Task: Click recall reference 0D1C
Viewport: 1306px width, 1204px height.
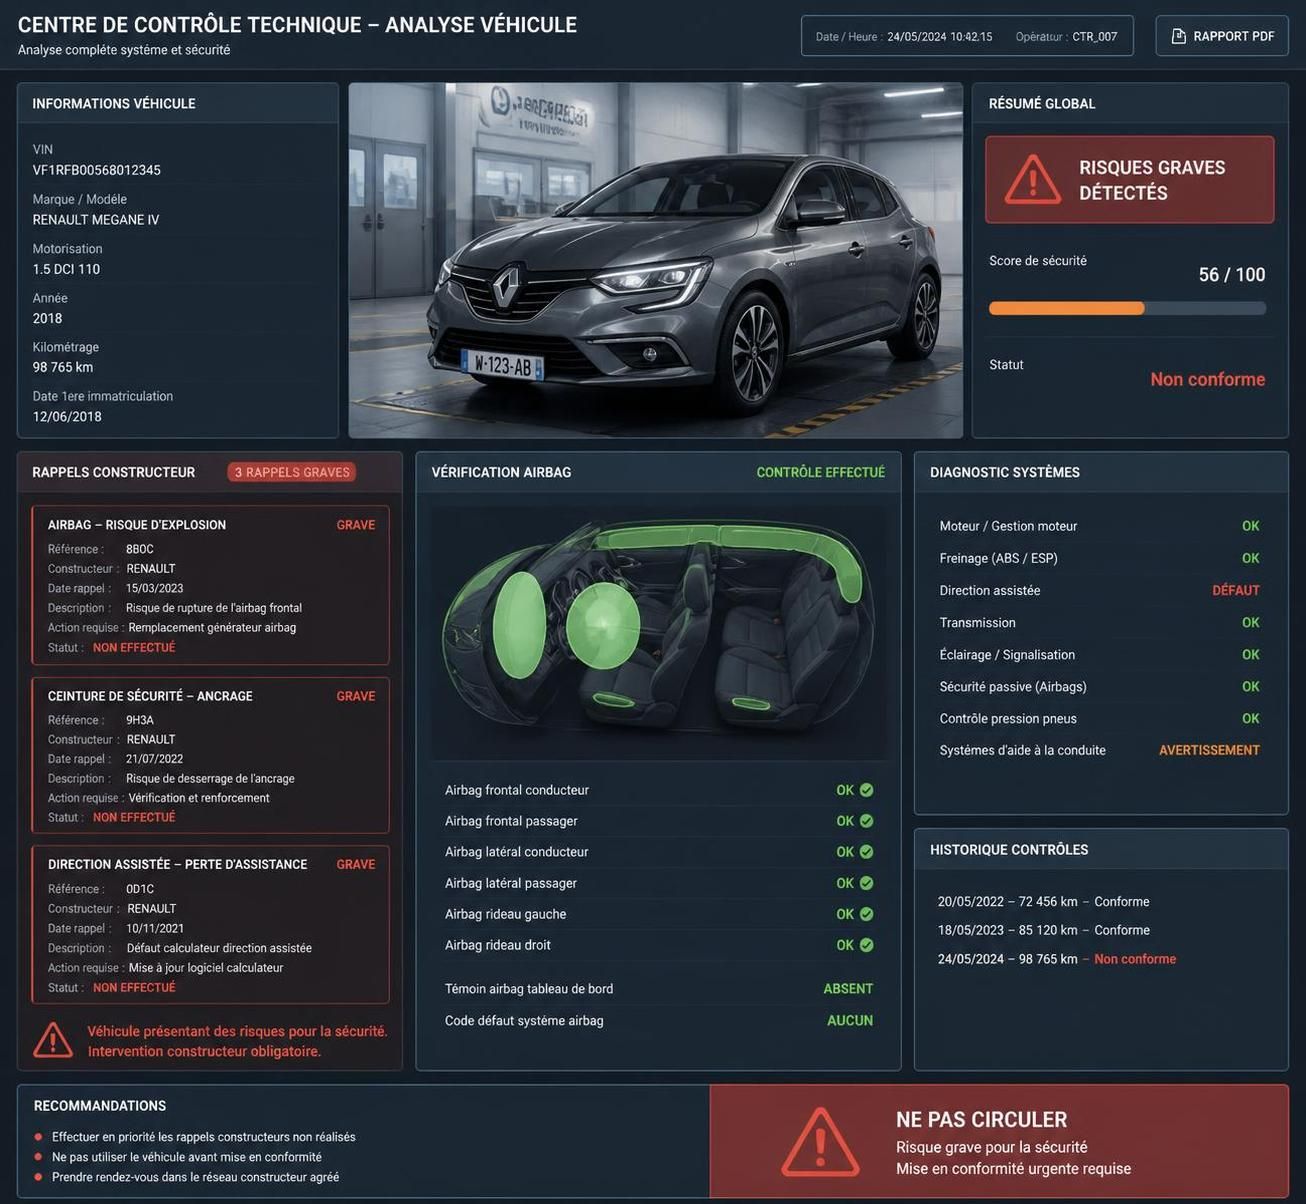Action: (x=140, y=889)
